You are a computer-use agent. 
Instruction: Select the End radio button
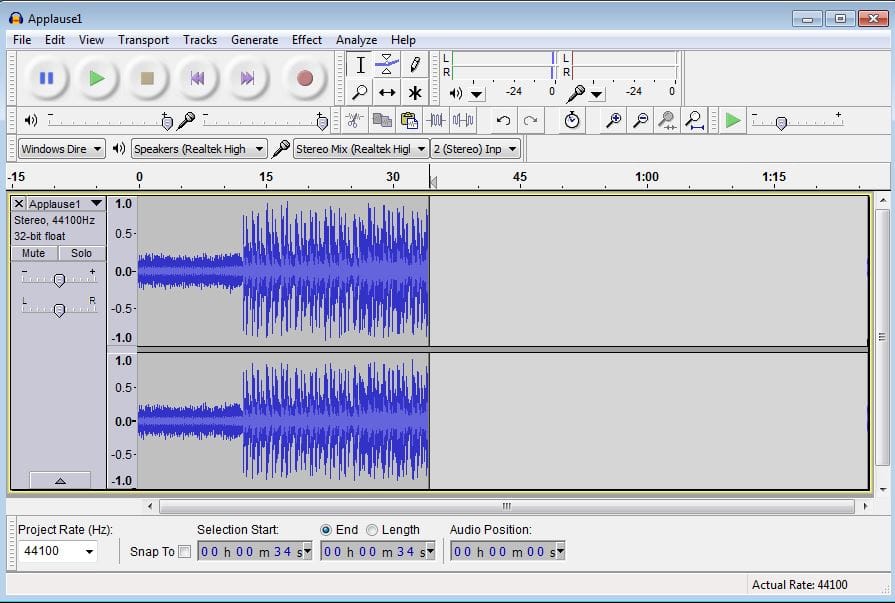[326, 530]
